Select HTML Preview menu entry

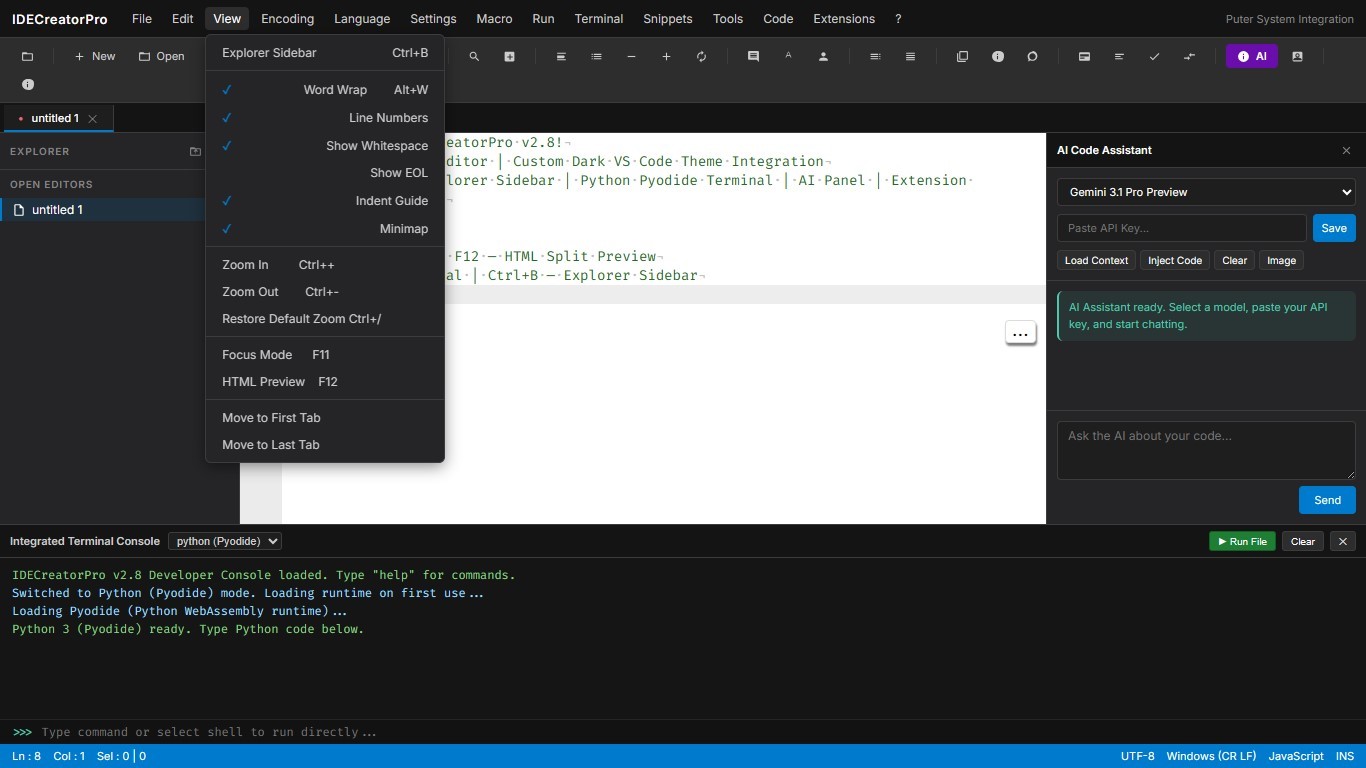coord(325,382)
